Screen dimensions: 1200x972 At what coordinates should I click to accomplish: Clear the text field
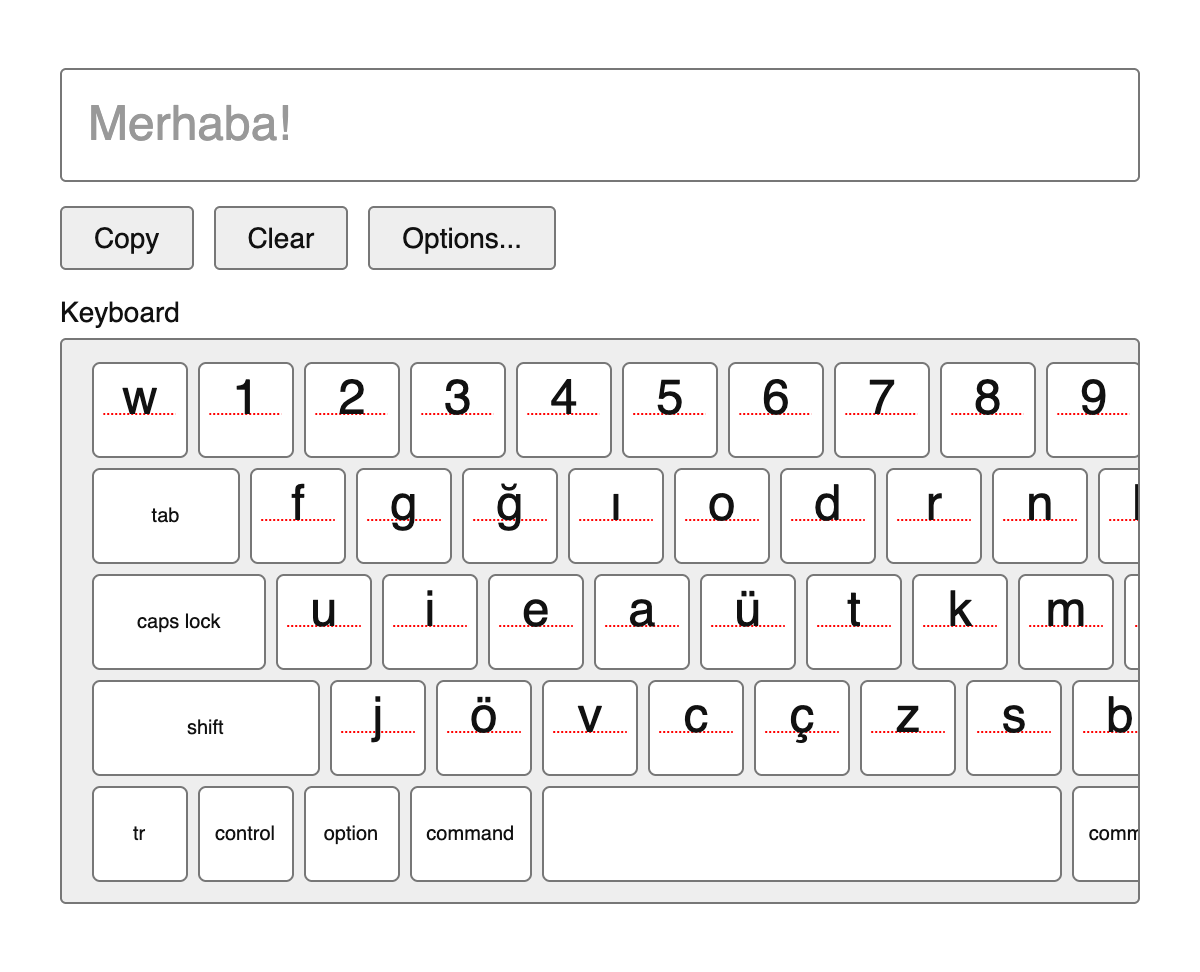click(x=281, y=238)
